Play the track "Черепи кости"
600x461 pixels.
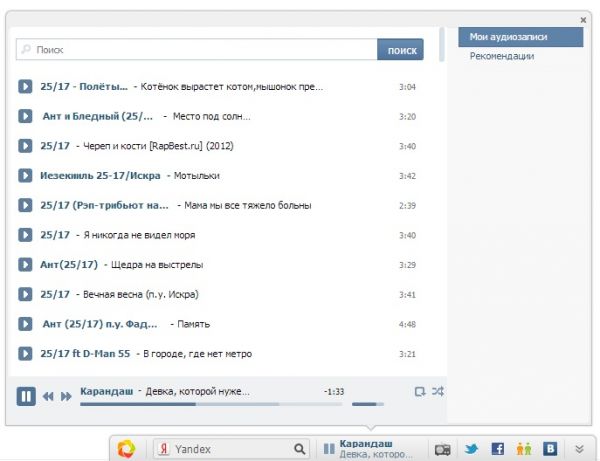pyautogui.click(x=26, y=146)
